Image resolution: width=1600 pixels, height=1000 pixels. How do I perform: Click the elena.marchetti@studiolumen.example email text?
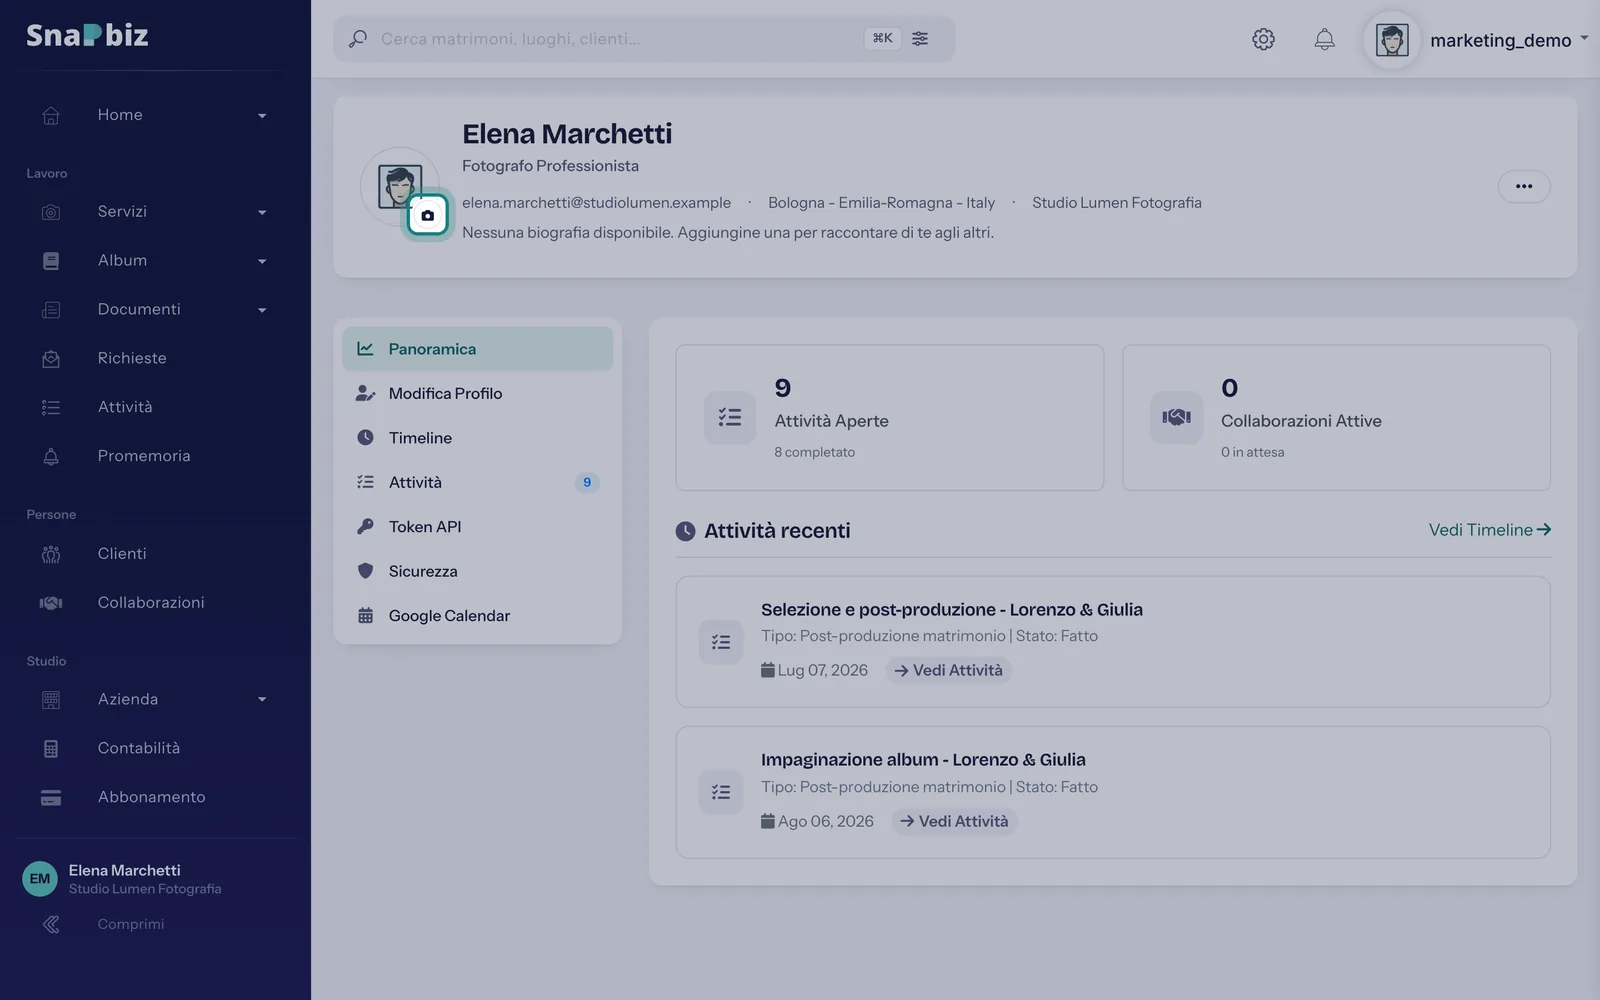pos(596,203)
